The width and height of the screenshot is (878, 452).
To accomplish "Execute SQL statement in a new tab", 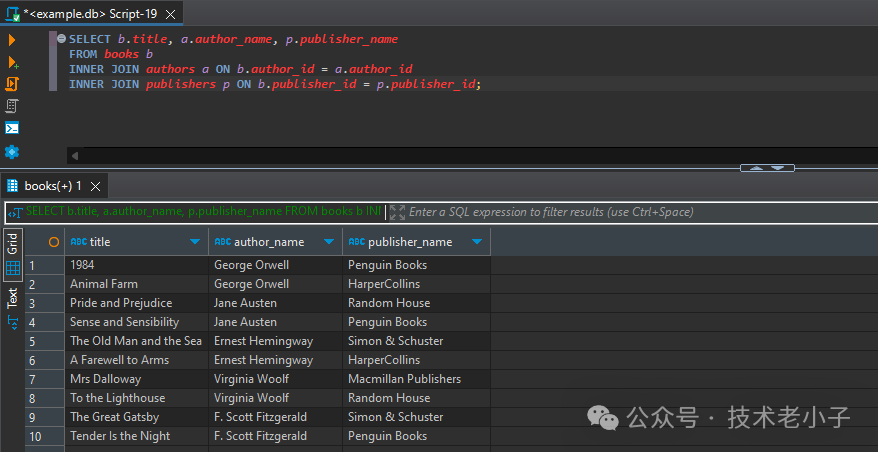I will [x=12, y=62].
